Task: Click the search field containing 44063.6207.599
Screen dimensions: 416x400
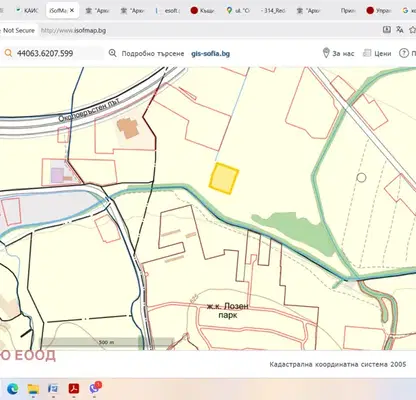Action: pyautogui.click(x=53, y=53)
